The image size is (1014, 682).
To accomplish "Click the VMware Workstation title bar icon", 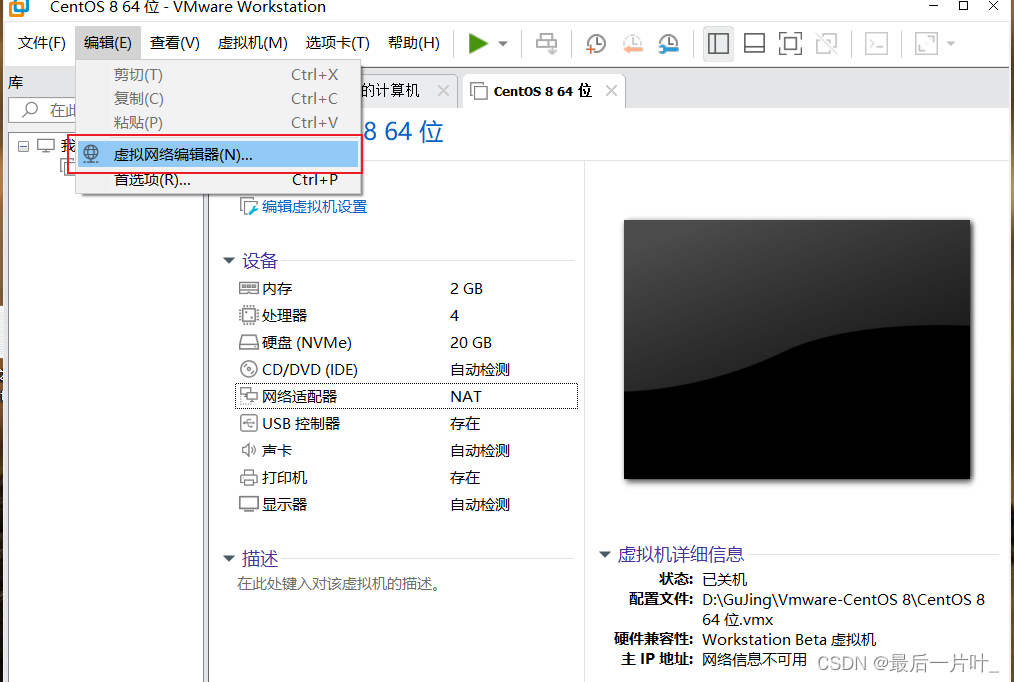I will pyautogui.click(x=19, y=8).
